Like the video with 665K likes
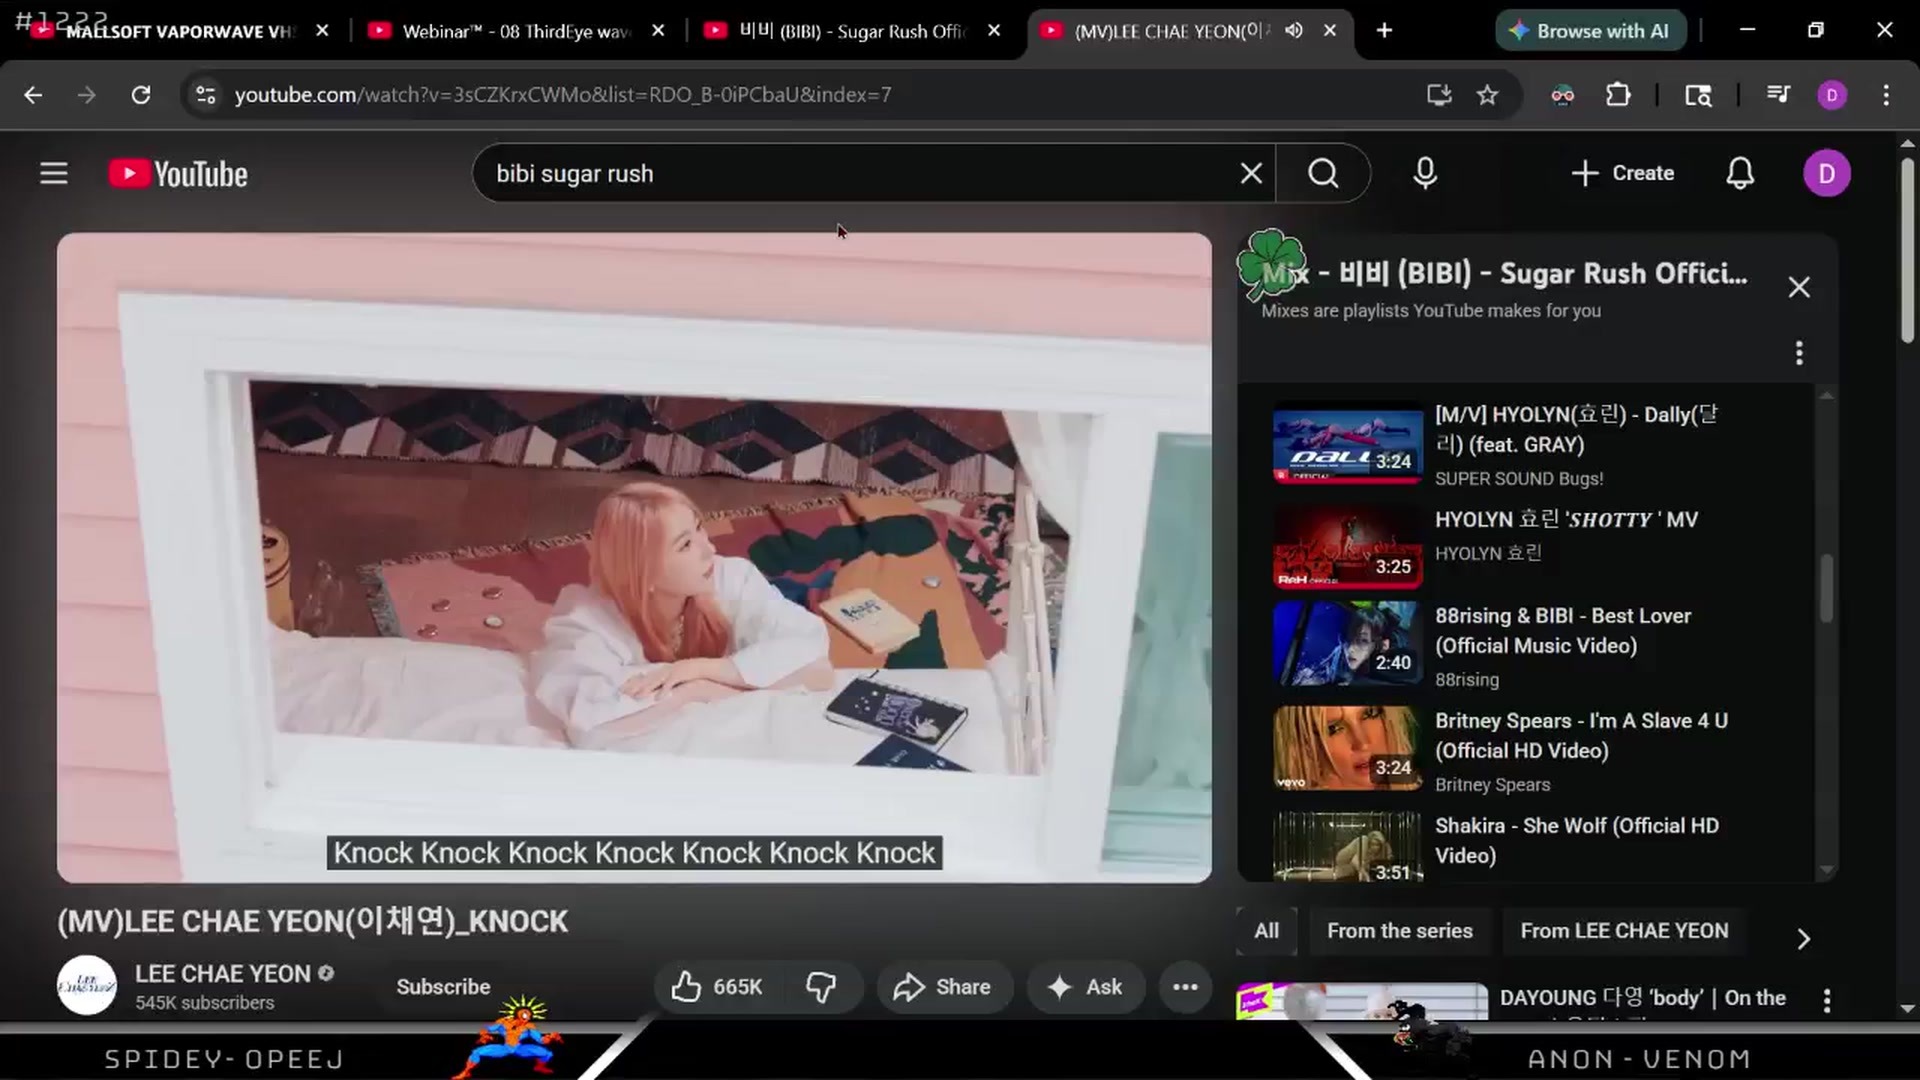Screen dimensions: 1920x1080 (717, 987)
